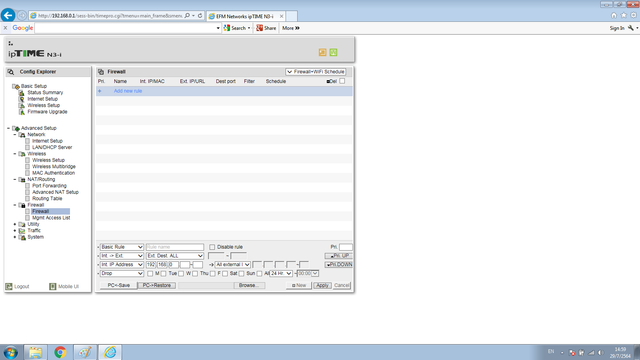Open the Drop action dropdown
The width and height of the screenshot is (640, 360).
(122, 273)
